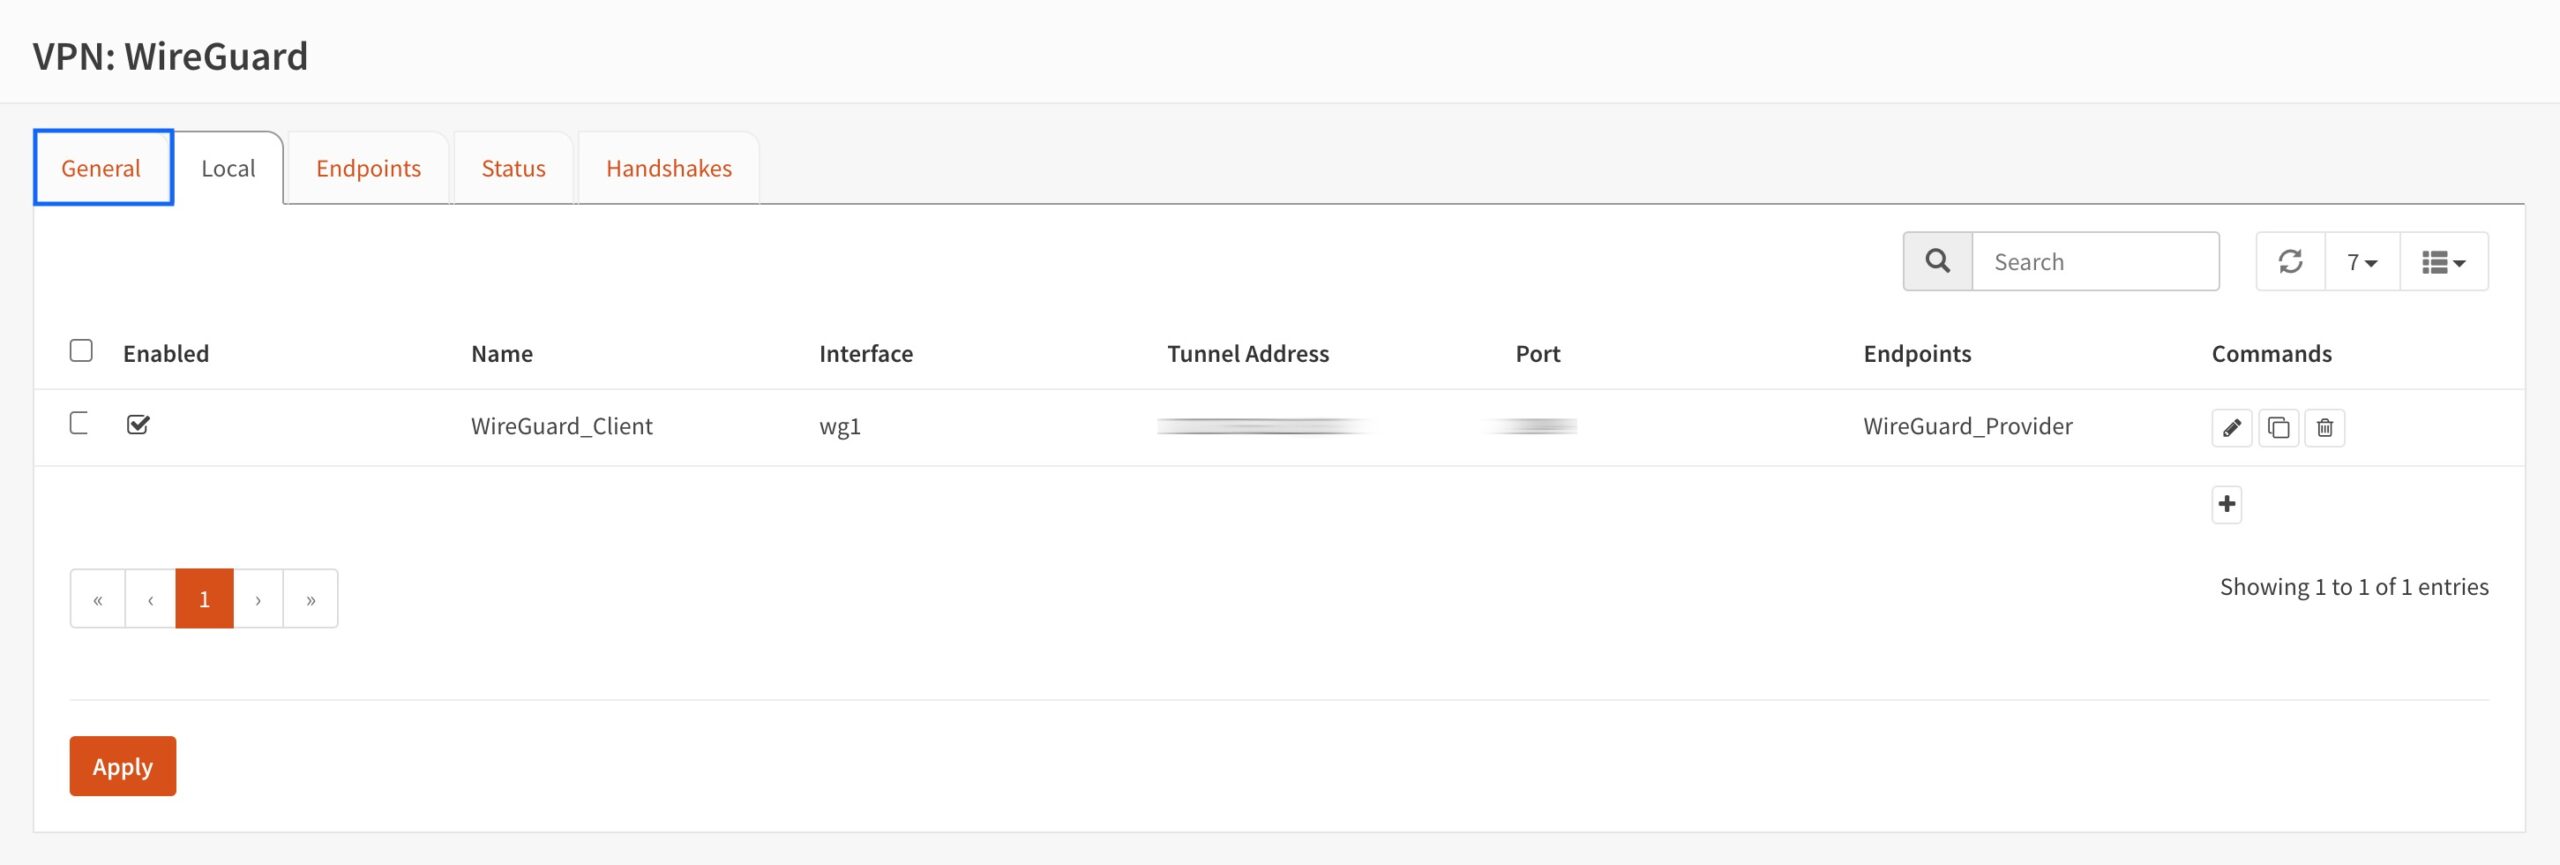2560x865 pixels.
Task: Select the WireGuard_Client row checkbox
Action: point(79,423)
